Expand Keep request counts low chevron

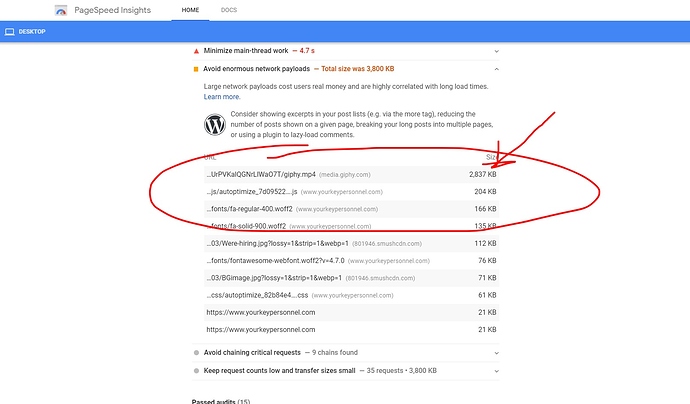[496, 371]
